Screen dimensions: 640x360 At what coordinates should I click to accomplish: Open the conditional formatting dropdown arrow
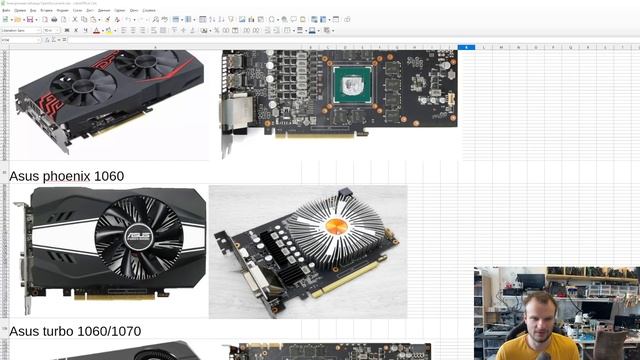pos(333,30)
